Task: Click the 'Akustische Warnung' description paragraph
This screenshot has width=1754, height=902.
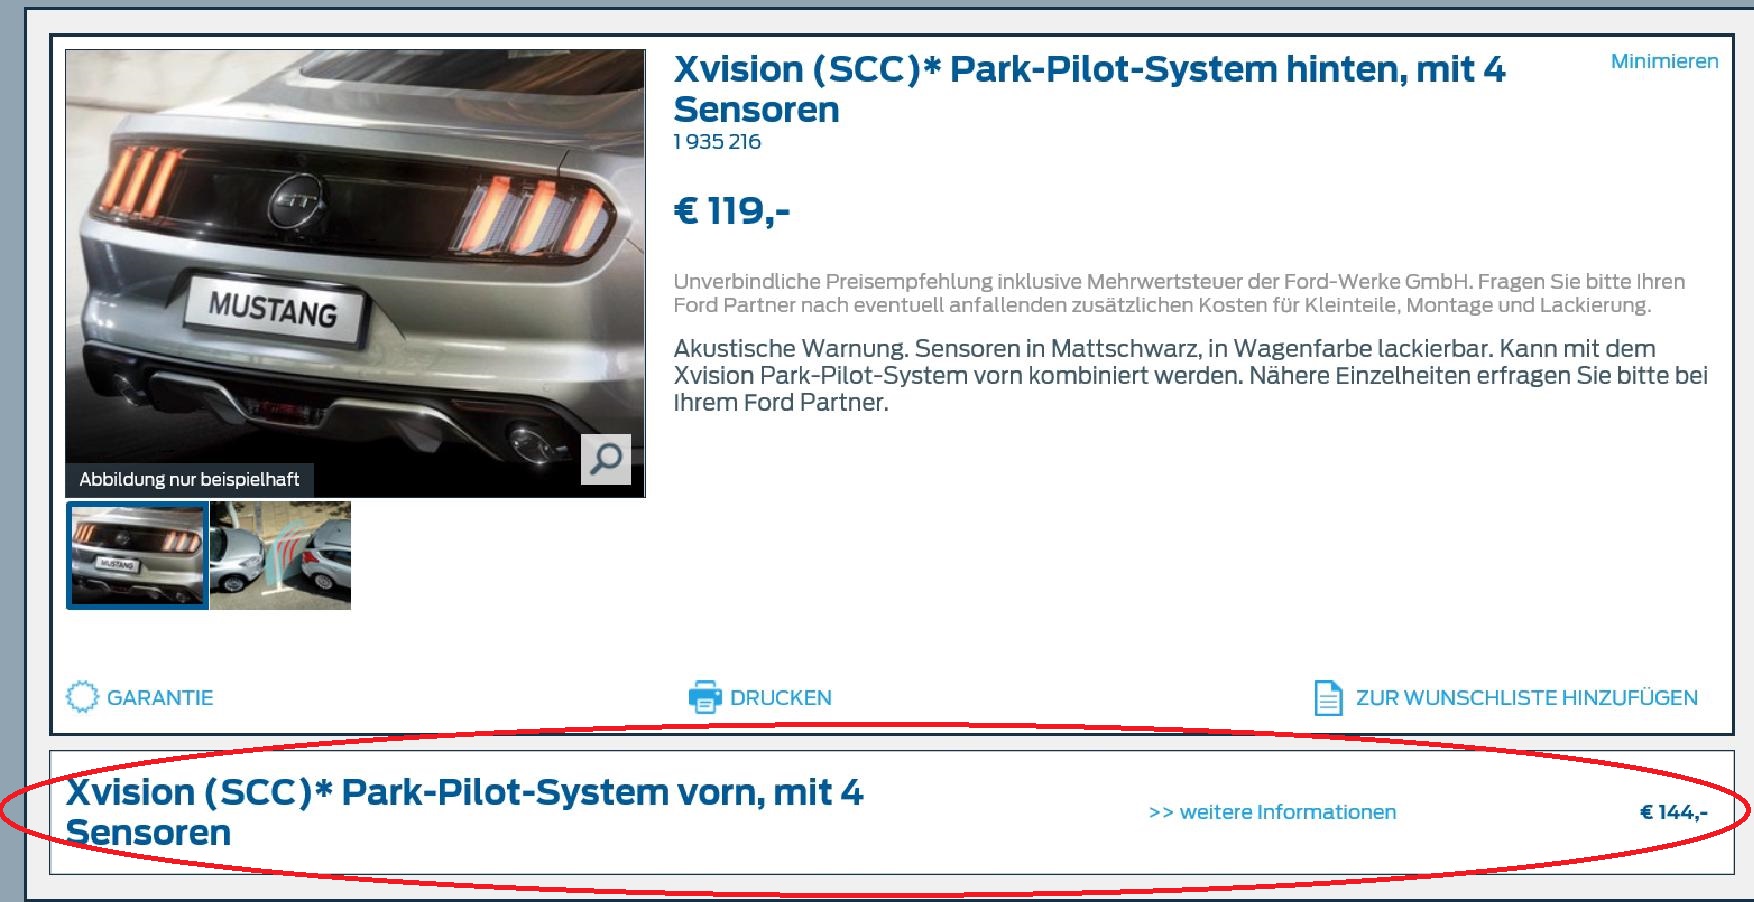Action: 1190,376
